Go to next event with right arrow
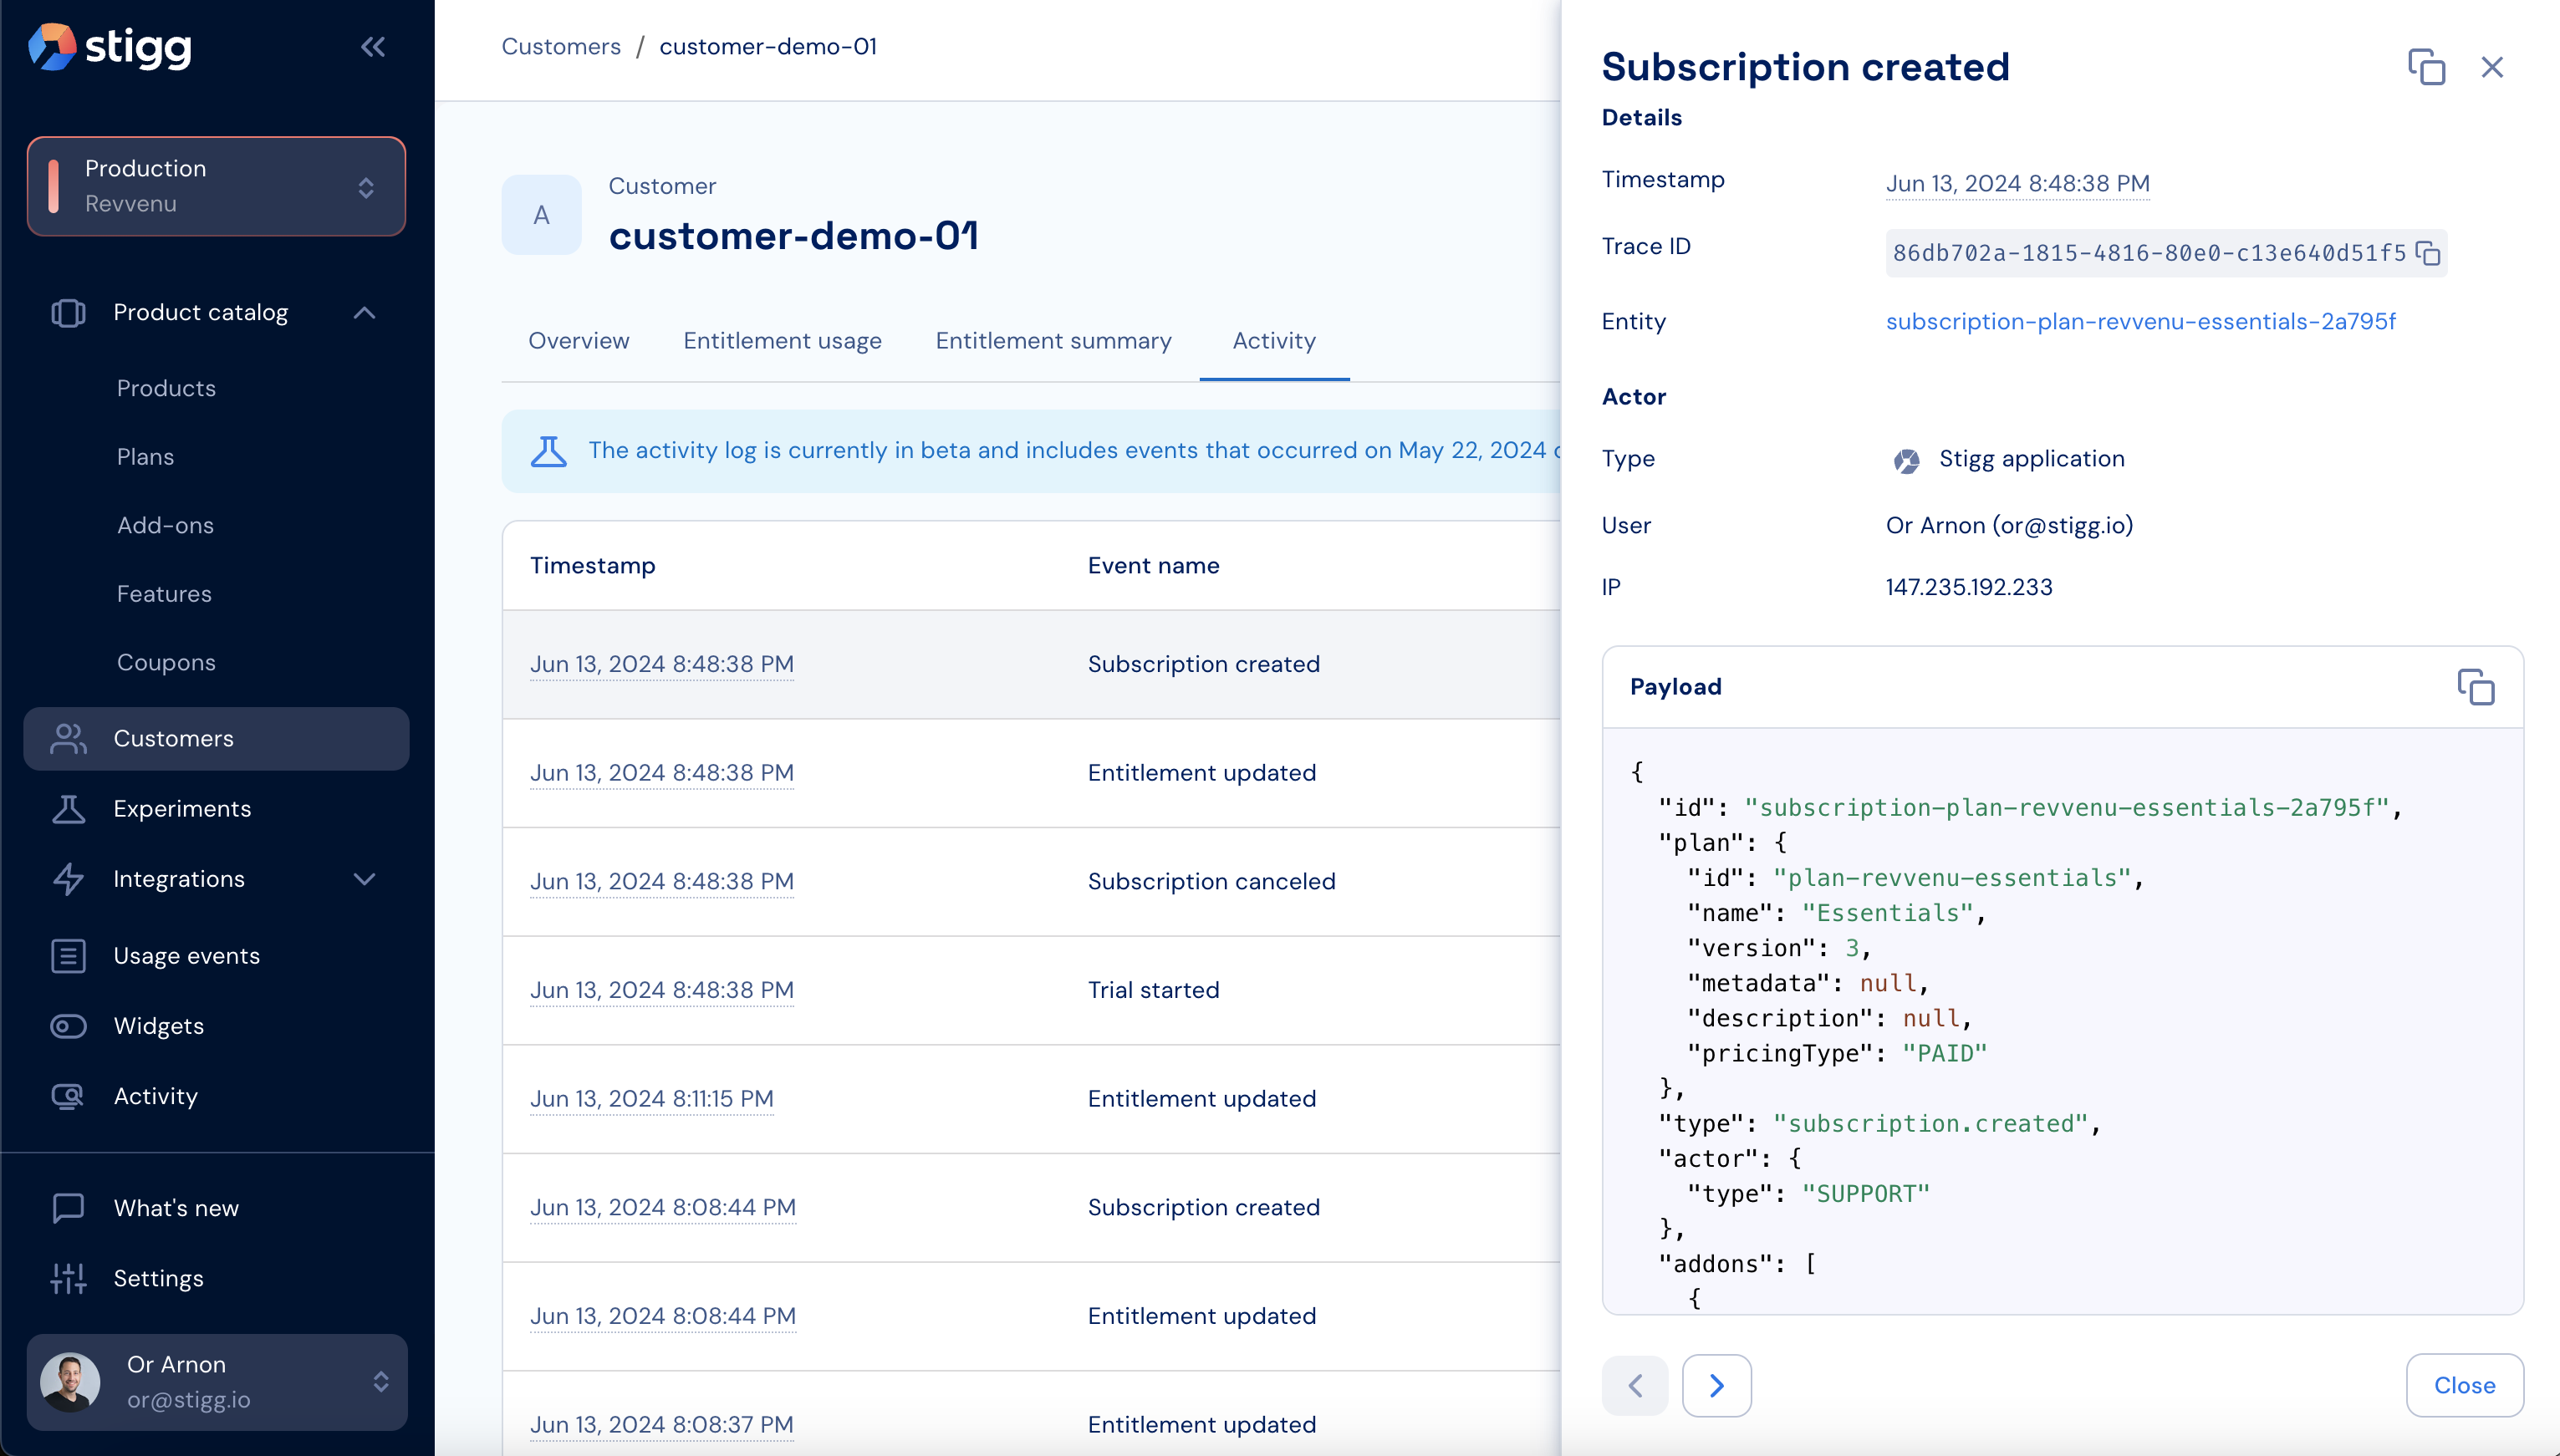 [x=1716, y=1385]
